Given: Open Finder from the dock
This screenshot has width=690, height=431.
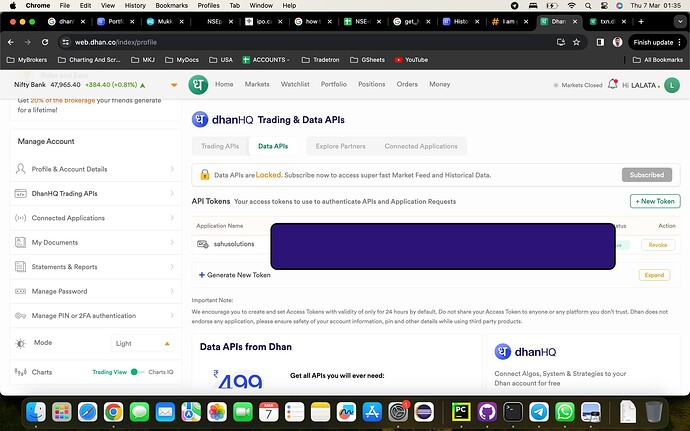Looking at the screenshot, I should [x=36, y=413].
